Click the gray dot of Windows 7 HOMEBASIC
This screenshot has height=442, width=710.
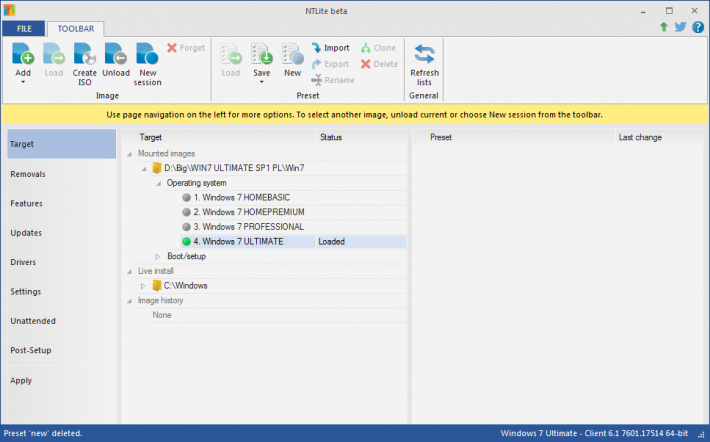point(186,197)
